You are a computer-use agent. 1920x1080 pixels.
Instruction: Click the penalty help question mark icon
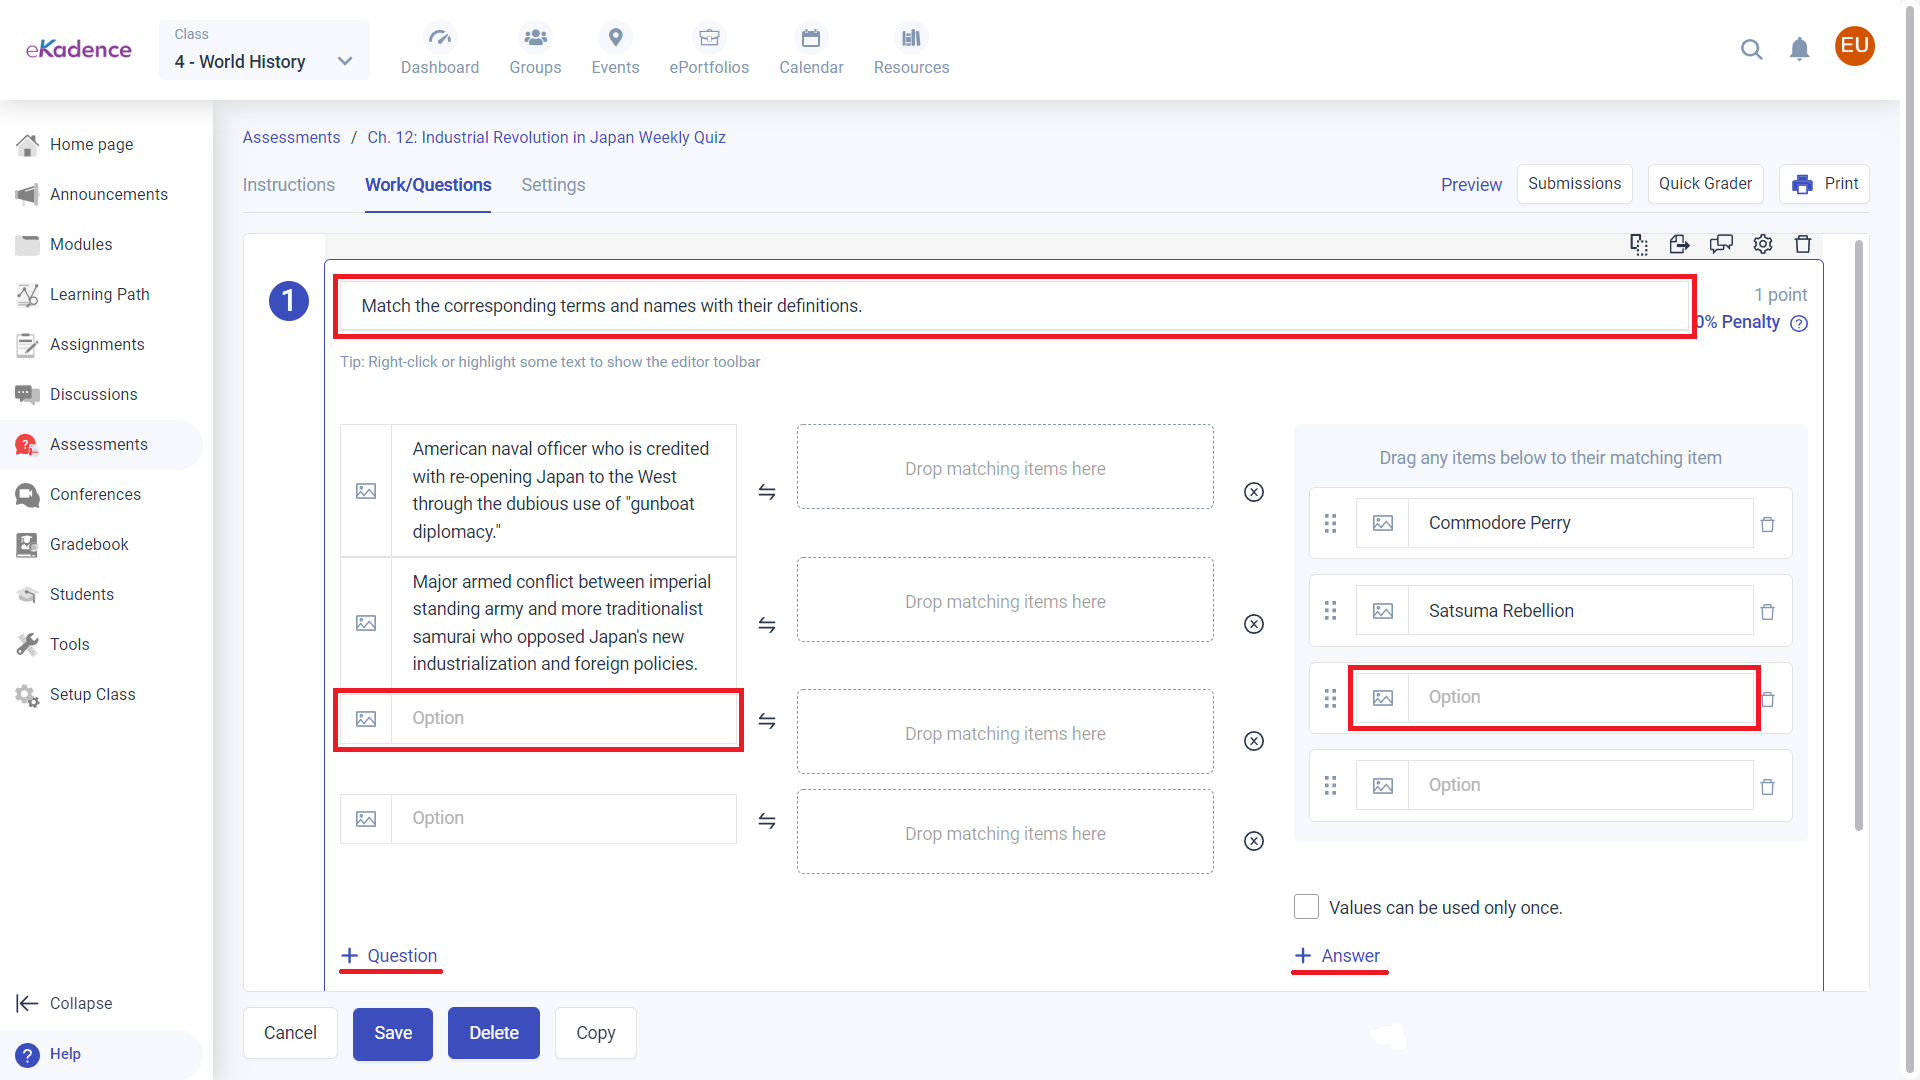[x=1799, y=323]
